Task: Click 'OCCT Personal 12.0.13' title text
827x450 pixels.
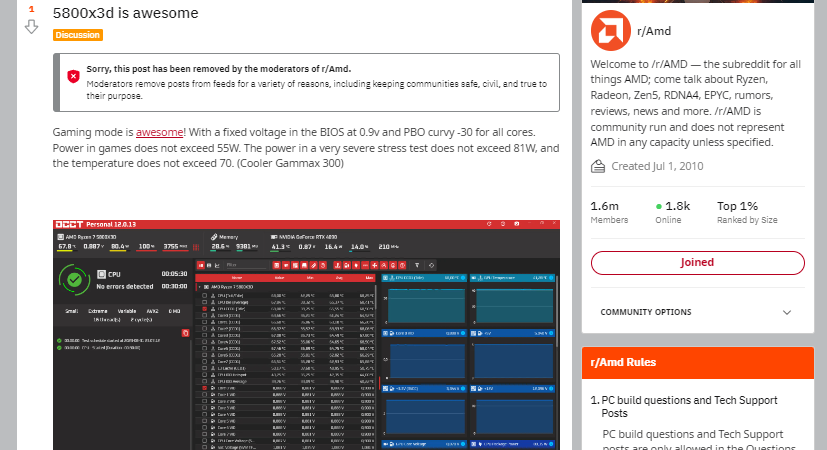Action: 95,224
